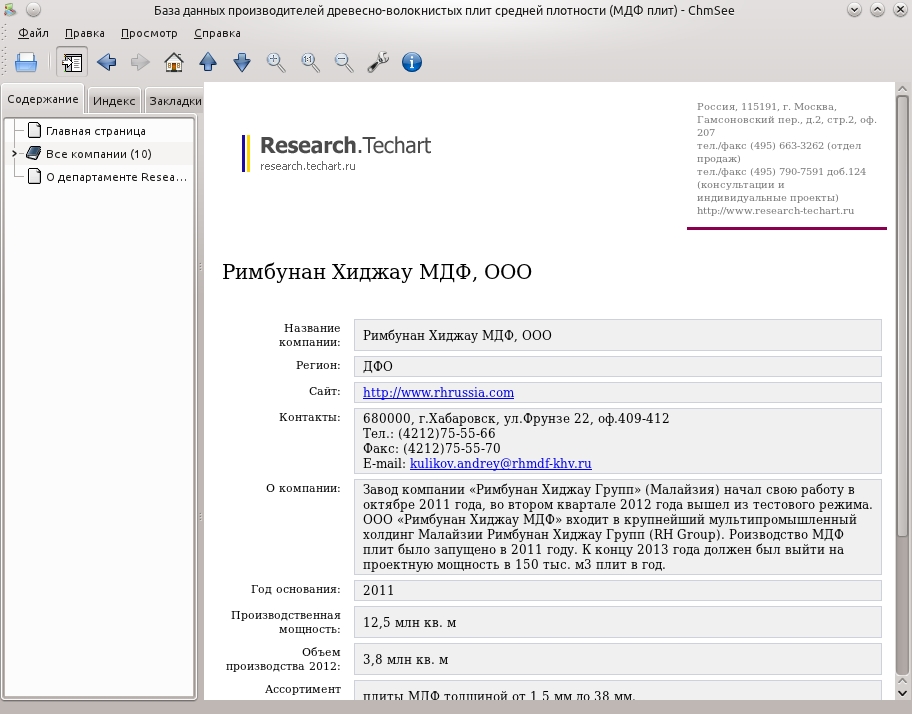Open the Просмотр menu
The width and height of the screenshot is (912, 714).
click(149, 33)
